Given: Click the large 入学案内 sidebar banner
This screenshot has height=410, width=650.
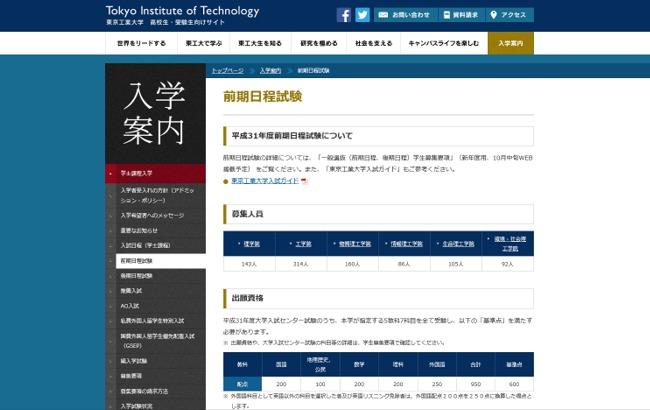Looking at the screenshot, I should click(x=155, y=114).
